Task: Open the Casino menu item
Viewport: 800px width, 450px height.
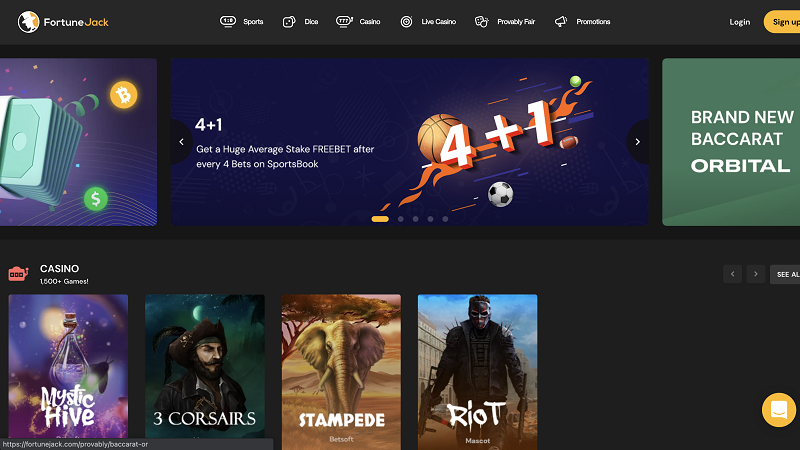Action: 370,21
